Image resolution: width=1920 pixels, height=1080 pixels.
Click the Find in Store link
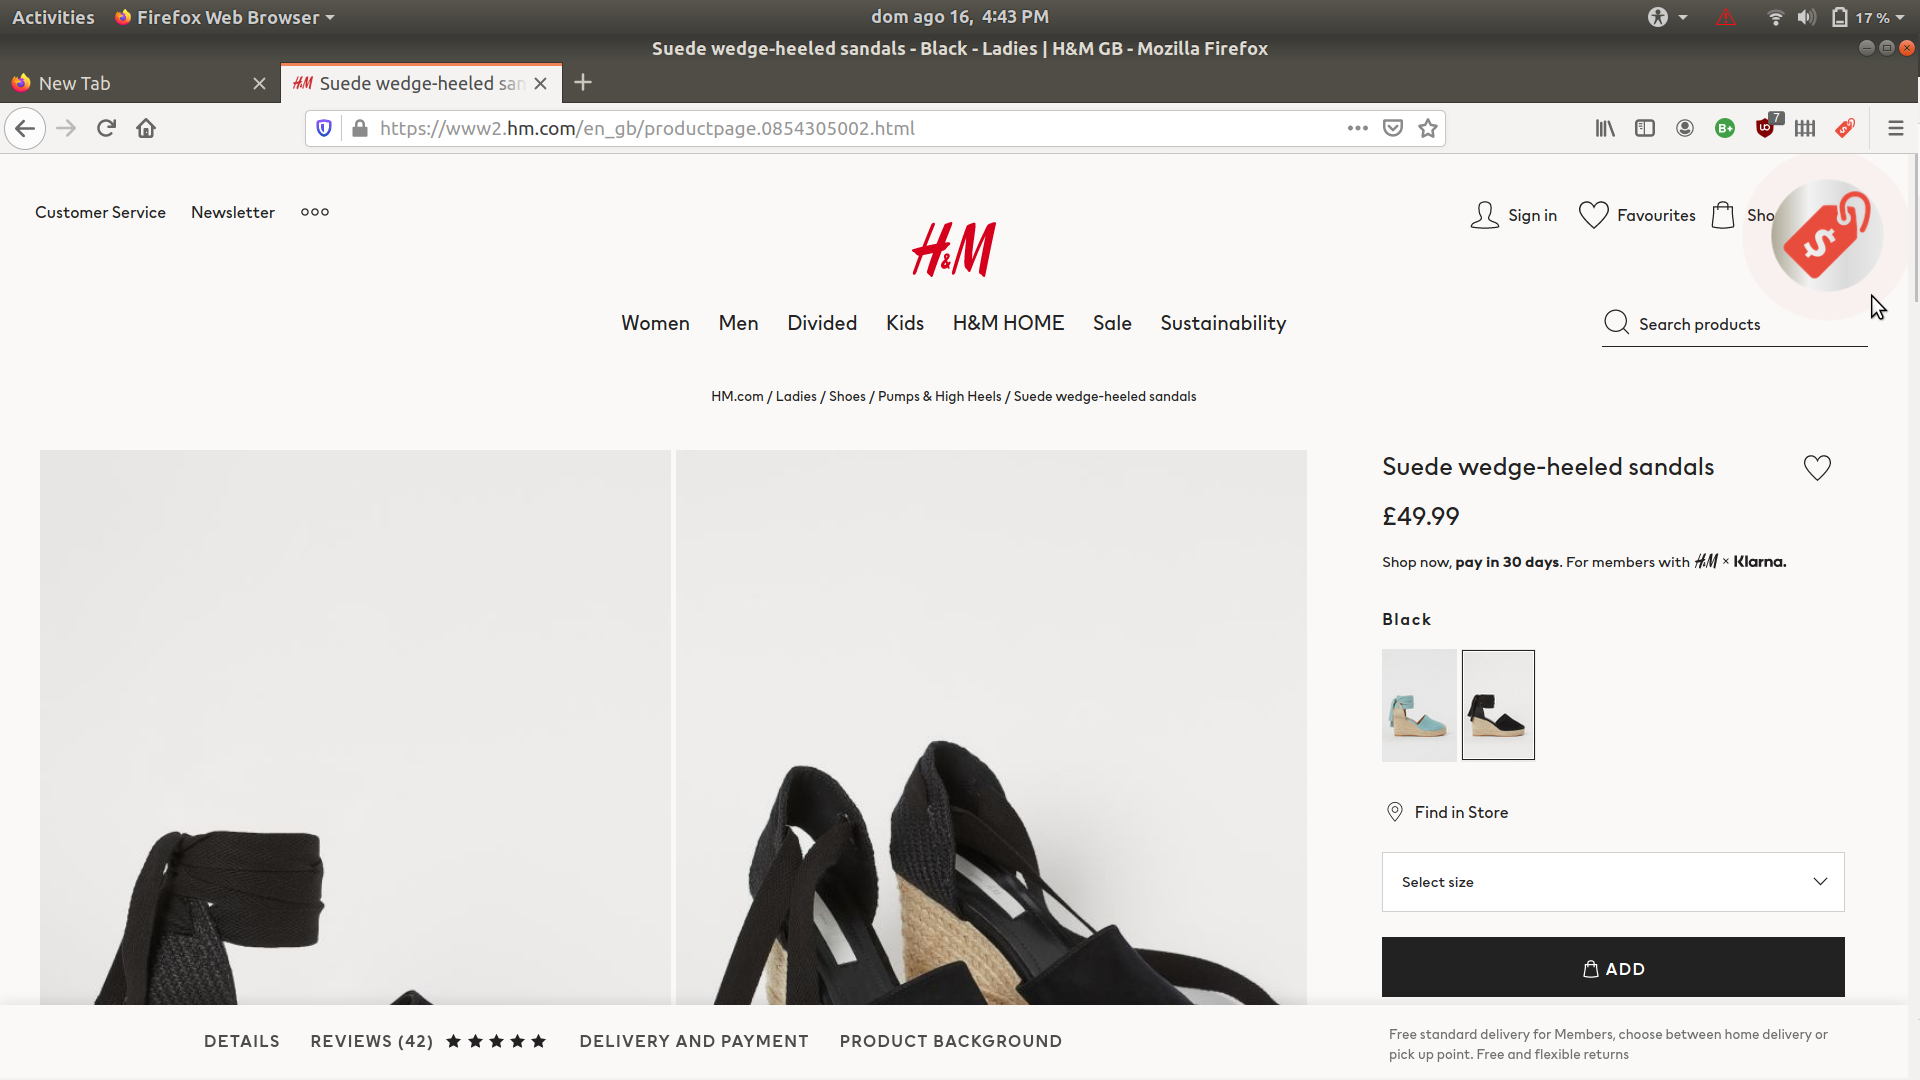[x=1460, y=812]
